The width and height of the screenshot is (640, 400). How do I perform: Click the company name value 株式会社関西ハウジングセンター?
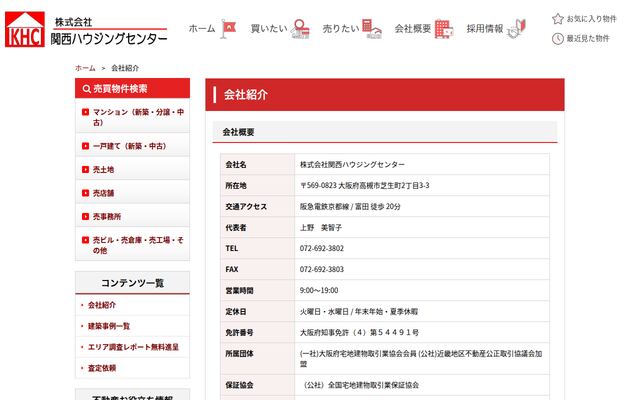[x=352, y=164]
